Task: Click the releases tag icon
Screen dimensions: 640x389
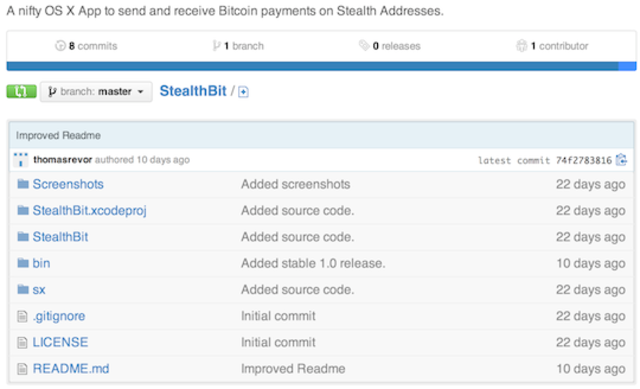Action: point(364,45)
